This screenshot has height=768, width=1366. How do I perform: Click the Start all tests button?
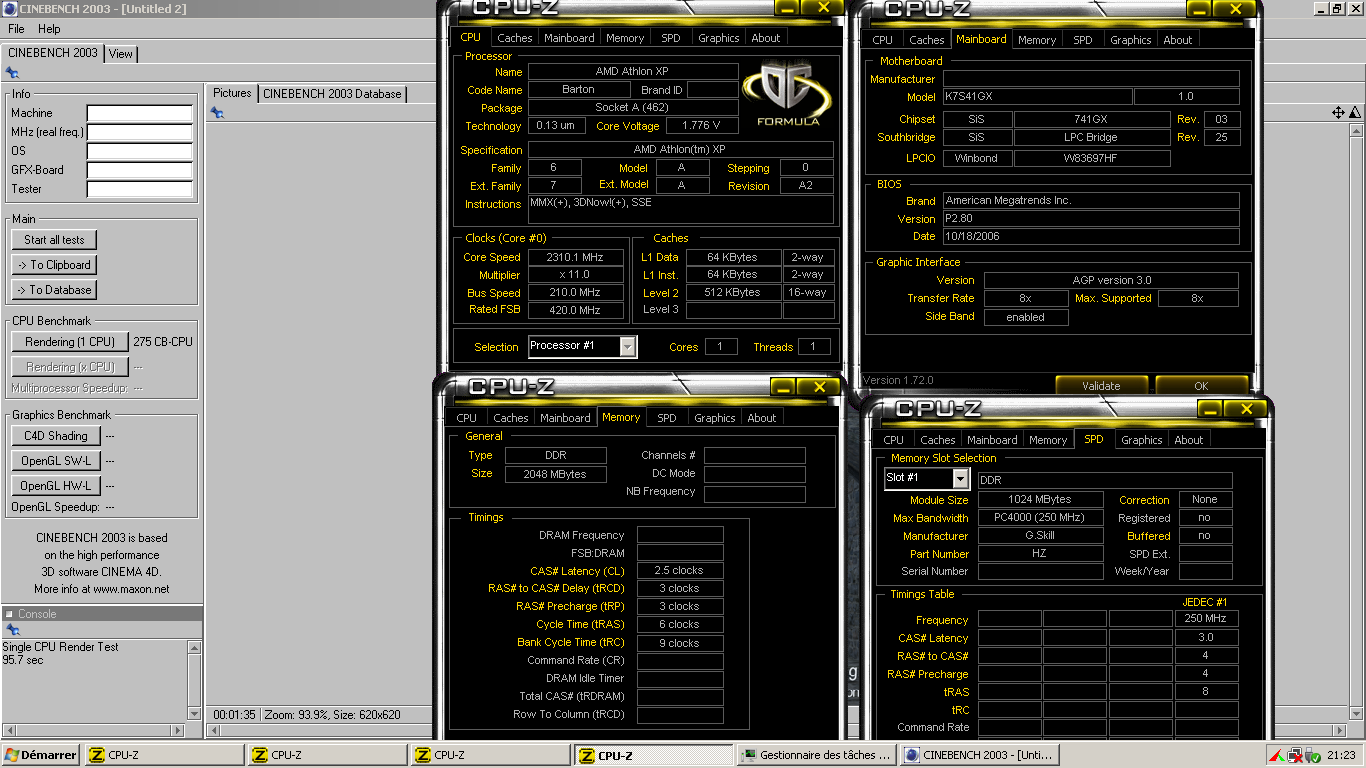(54, 240)
